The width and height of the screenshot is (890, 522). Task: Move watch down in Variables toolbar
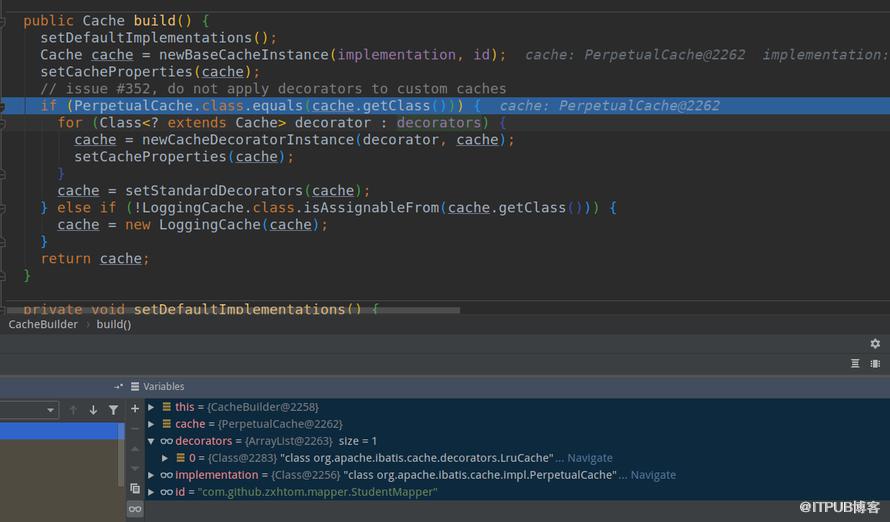point(135,468)
